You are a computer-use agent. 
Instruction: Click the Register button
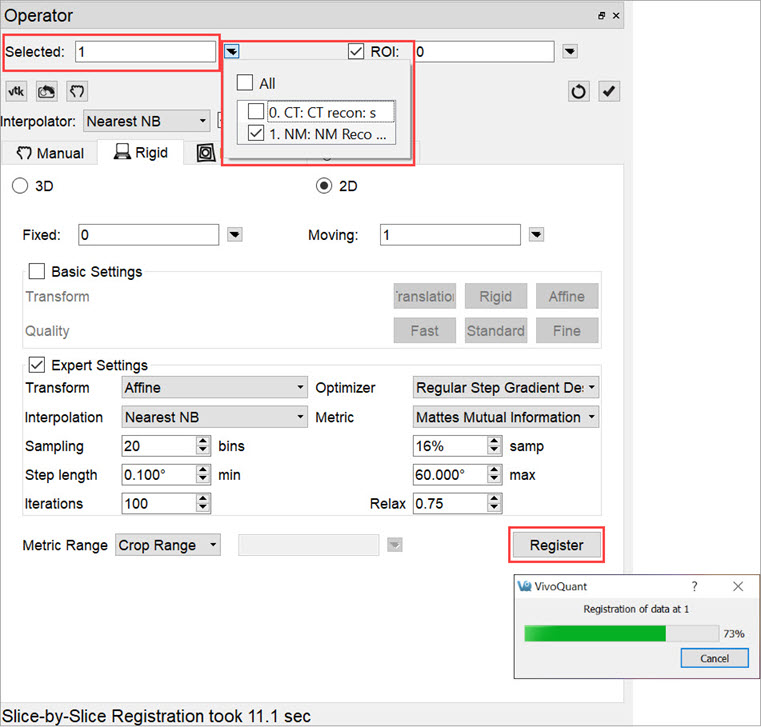pos(556,545)
